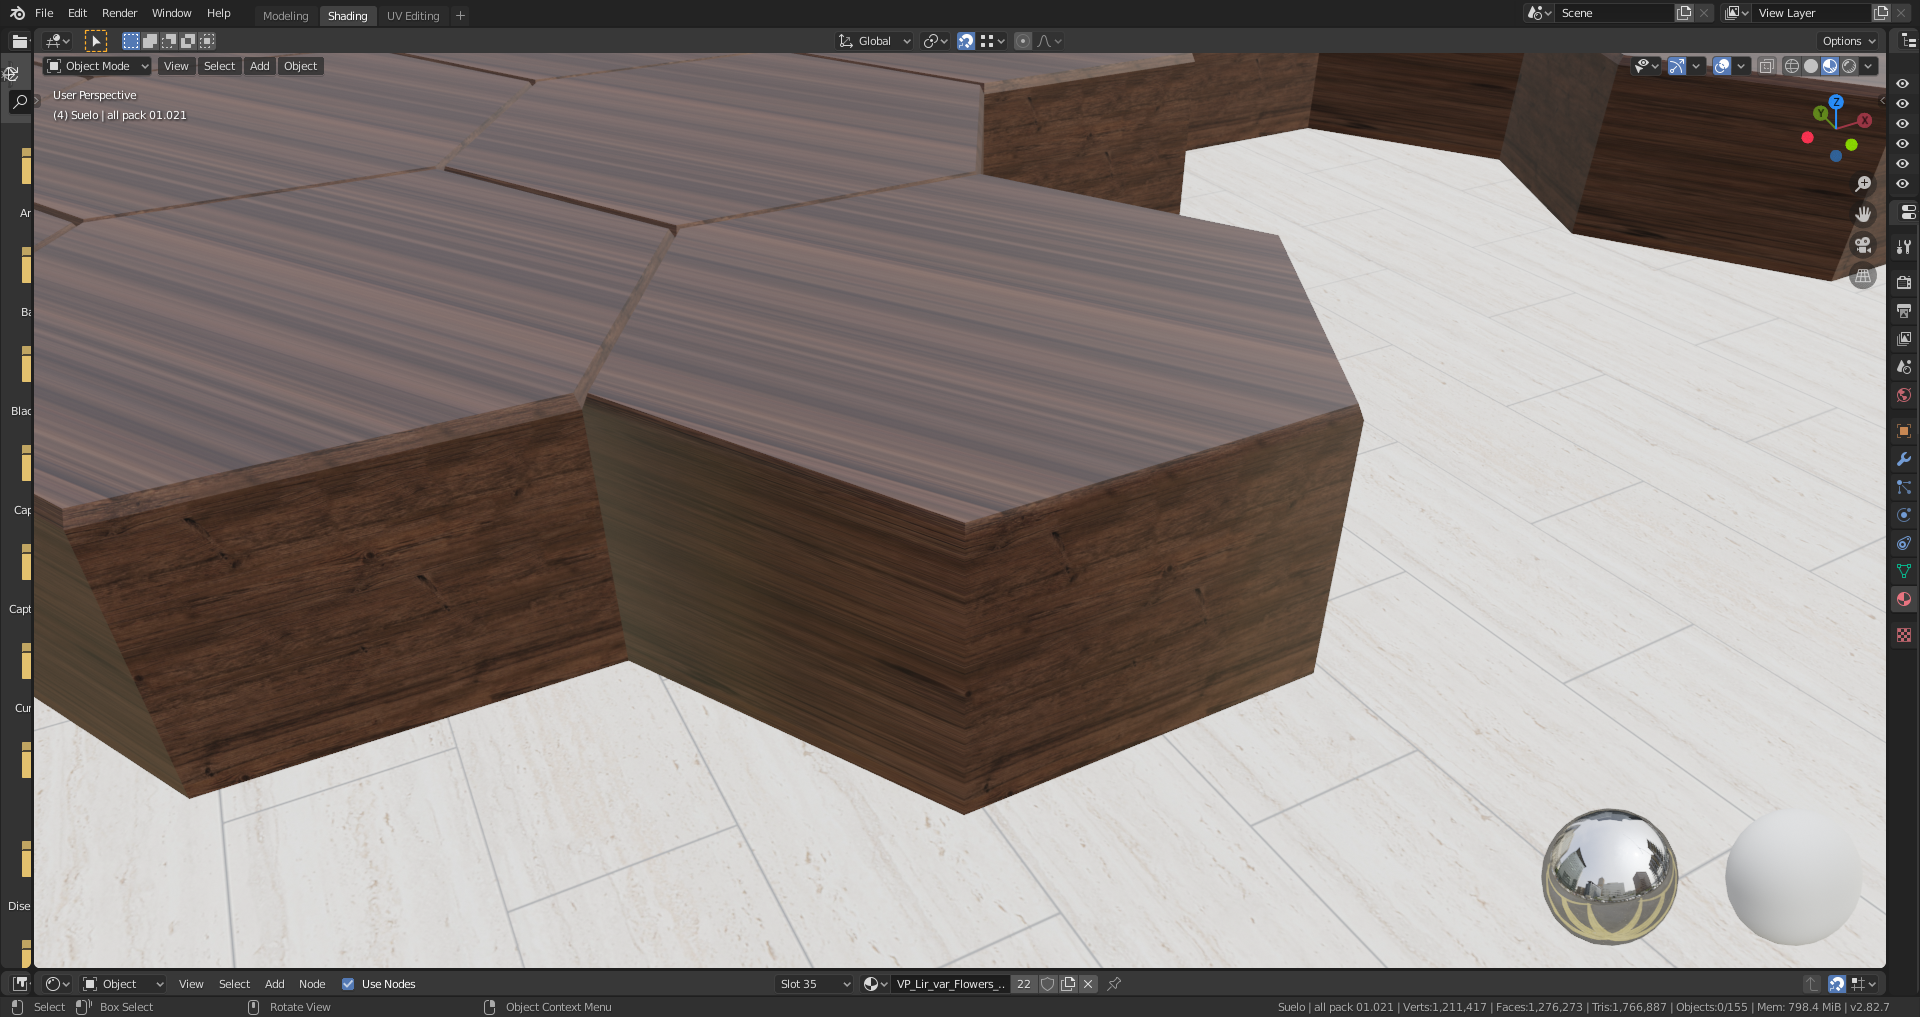1920x1017 pixels.
Task: Open the Physics properties tab
Action: click(x=1904, y=515)
